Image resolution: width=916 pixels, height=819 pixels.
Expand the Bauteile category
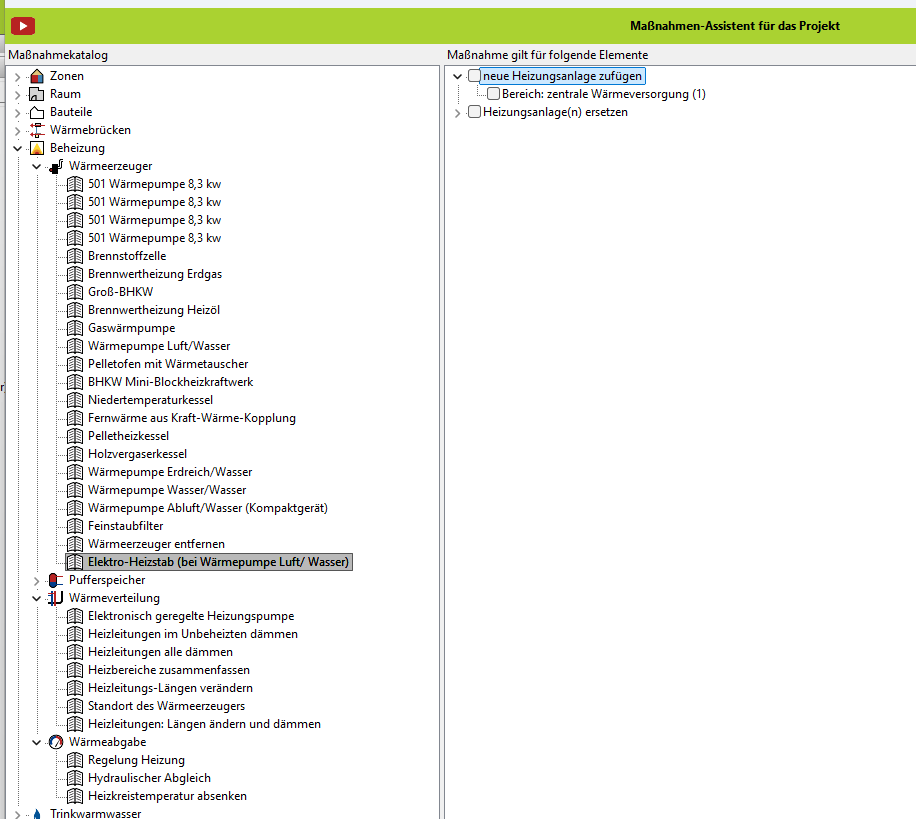pos(17,112)
